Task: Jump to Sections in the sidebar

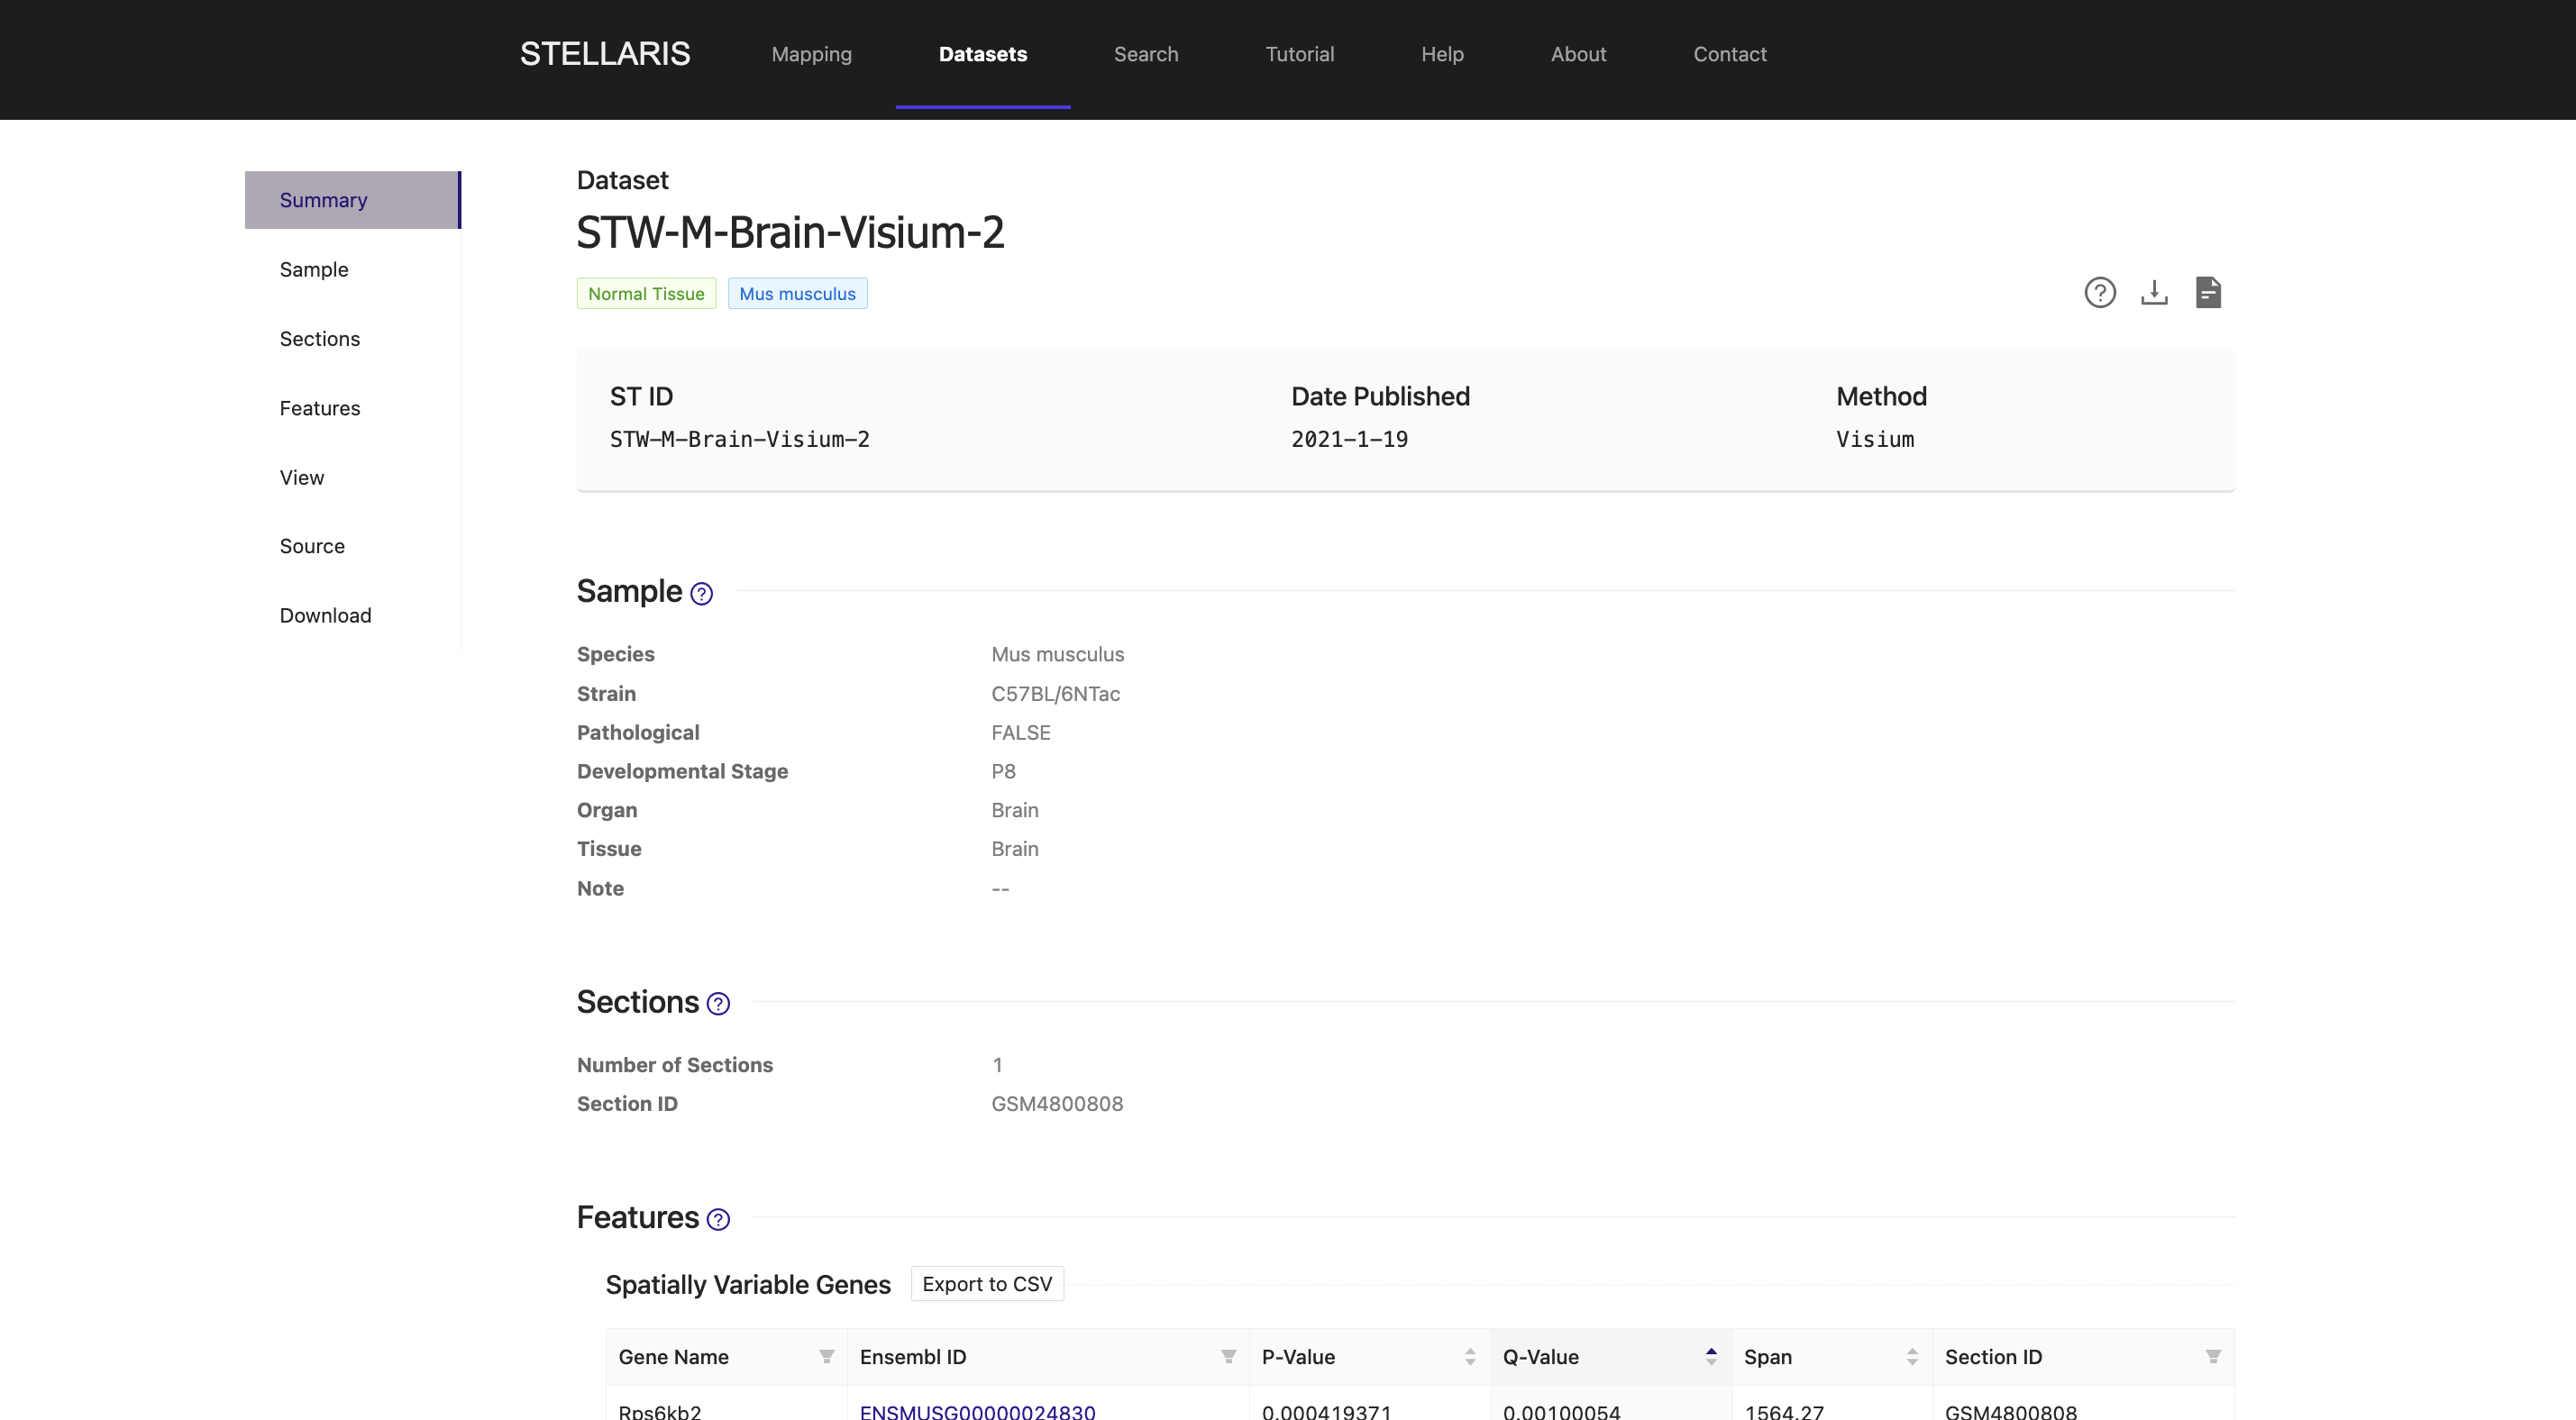Action: 353,339
